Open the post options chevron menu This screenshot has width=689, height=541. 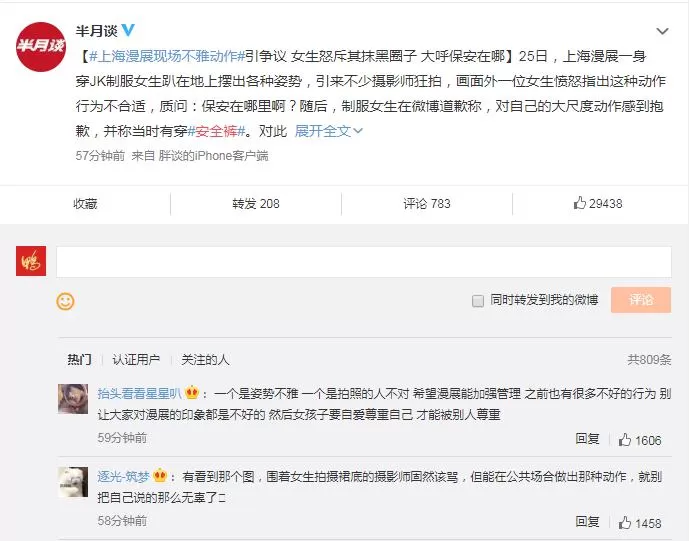coord(662,31)
